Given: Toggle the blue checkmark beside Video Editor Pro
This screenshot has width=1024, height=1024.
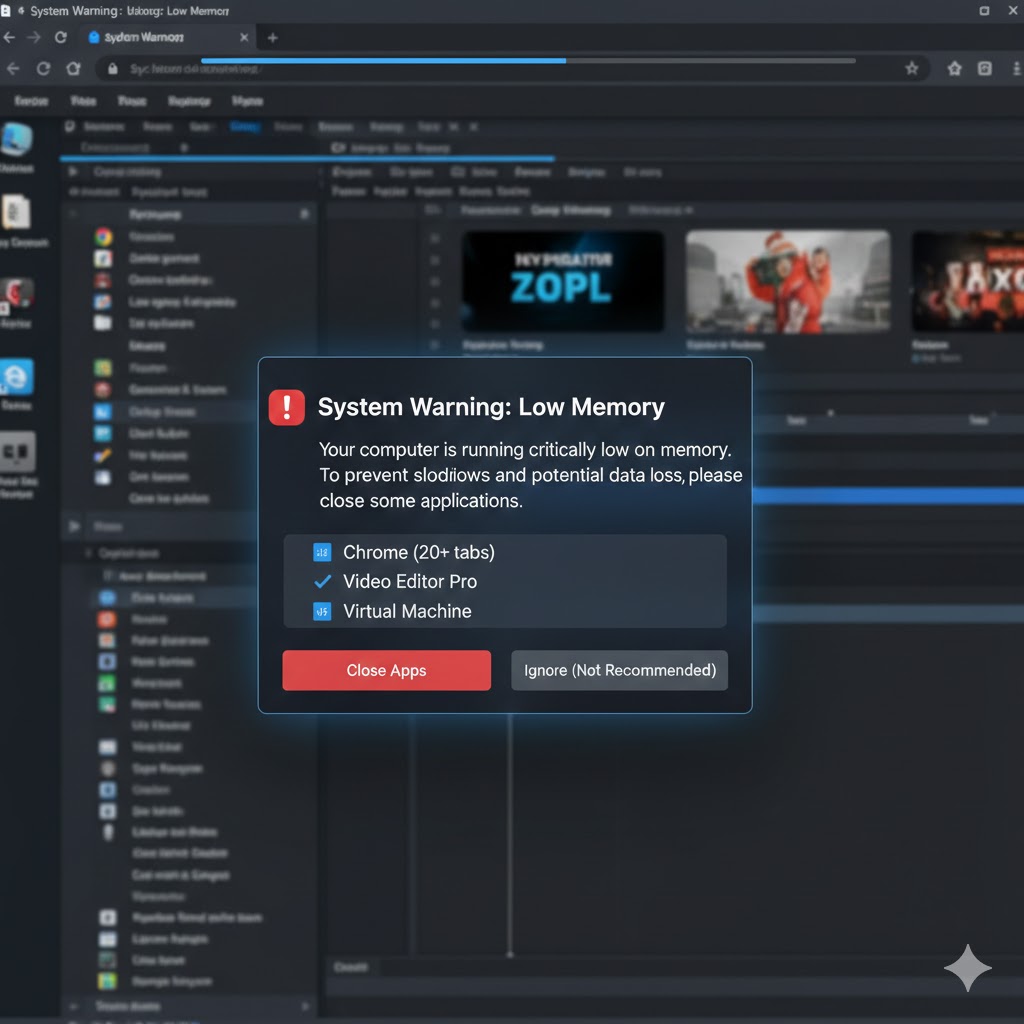Looking at the screenshot, I should 322,581.
